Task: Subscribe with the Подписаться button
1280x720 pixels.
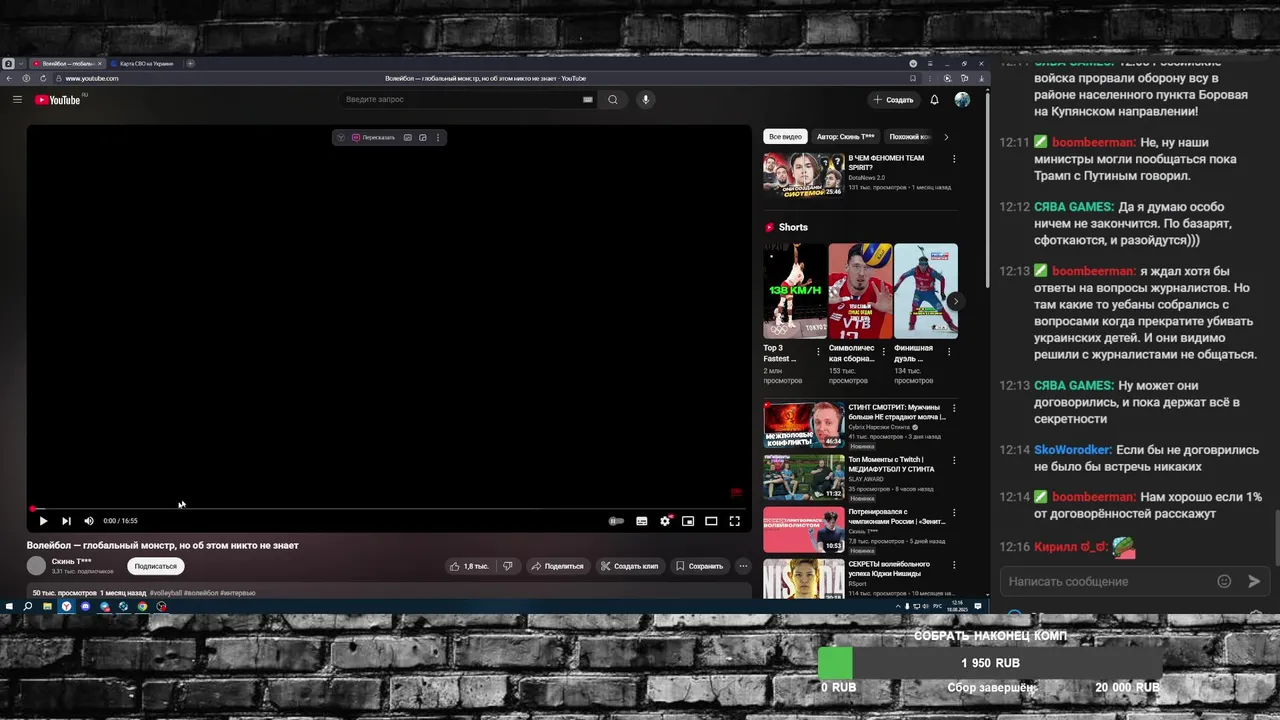Action: [x=155, y=566]
